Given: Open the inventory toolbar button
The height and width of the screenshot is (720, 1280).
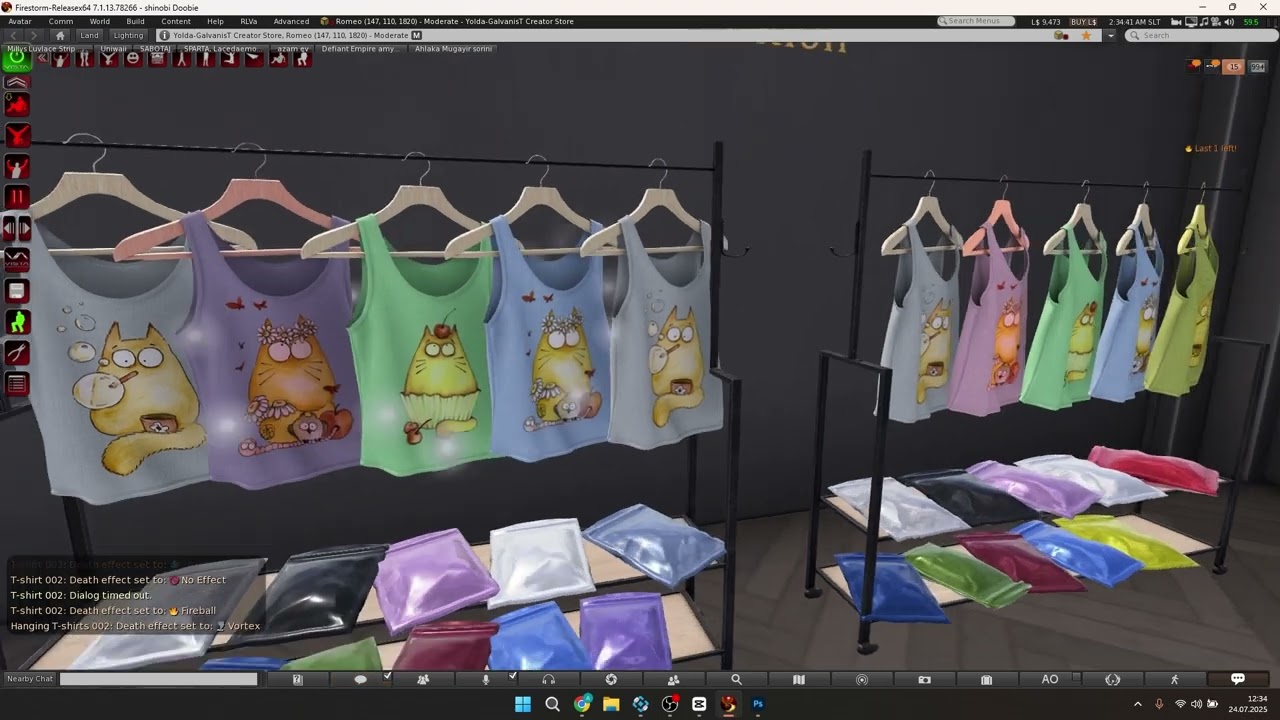Looking at the screenshot, I should (986, 679).
